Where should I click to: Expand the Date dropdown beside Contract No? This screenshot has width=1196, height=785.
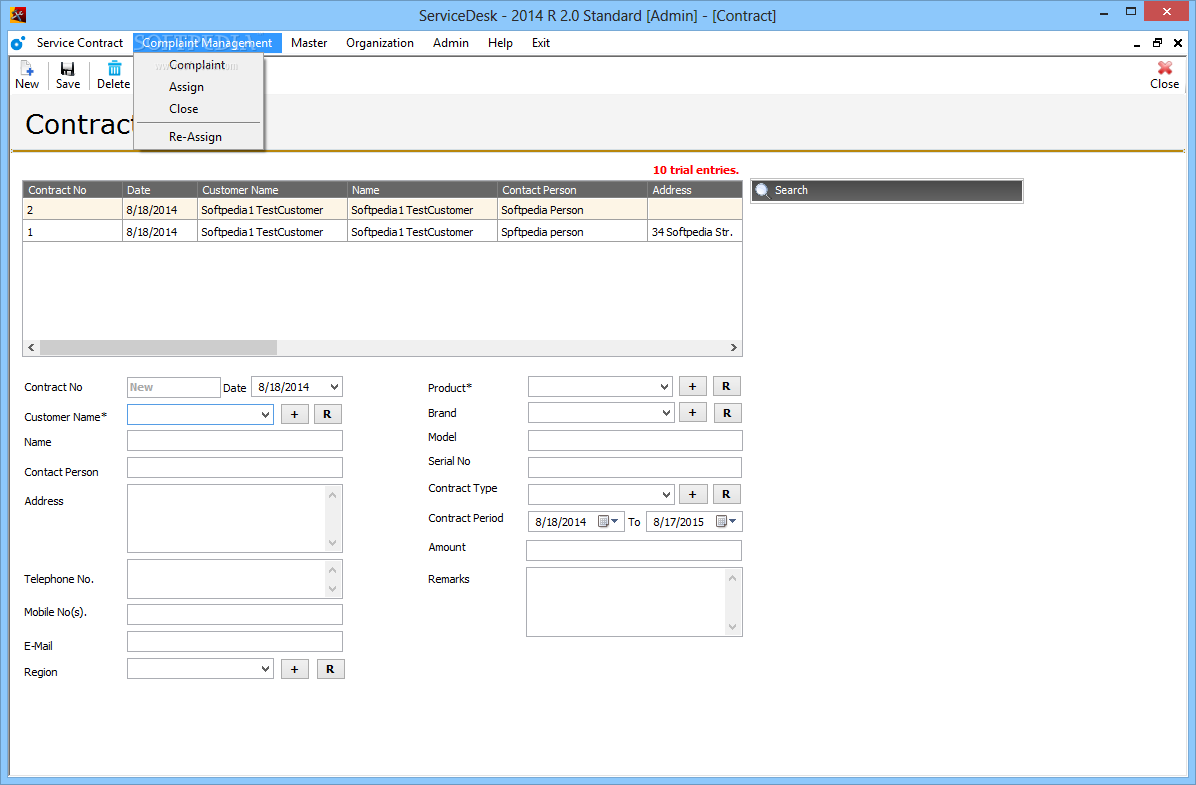pos(334,387)
